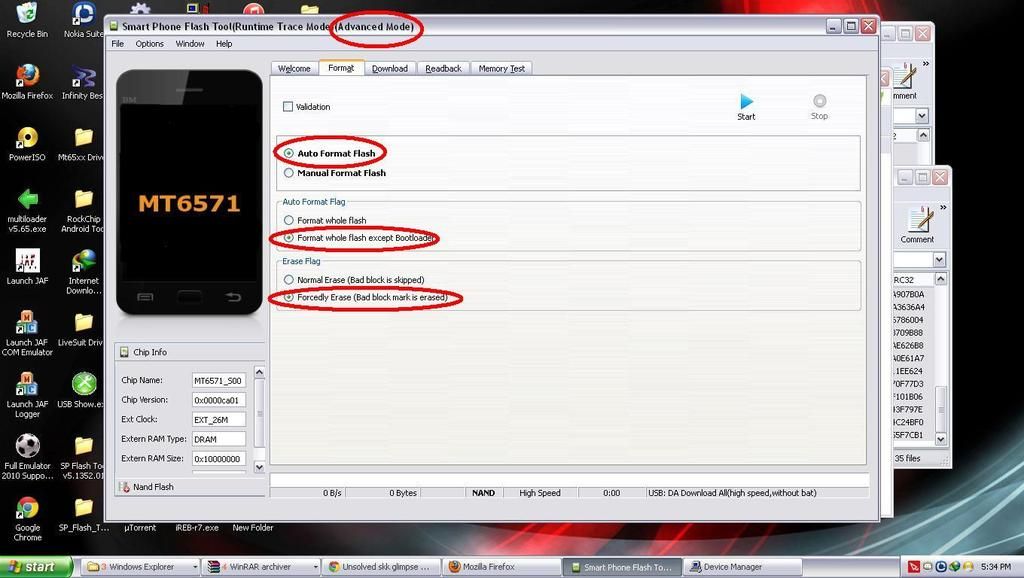Select Normal Erase radio button
Screen dimensions: 1024x578
[x=289, y=280]
